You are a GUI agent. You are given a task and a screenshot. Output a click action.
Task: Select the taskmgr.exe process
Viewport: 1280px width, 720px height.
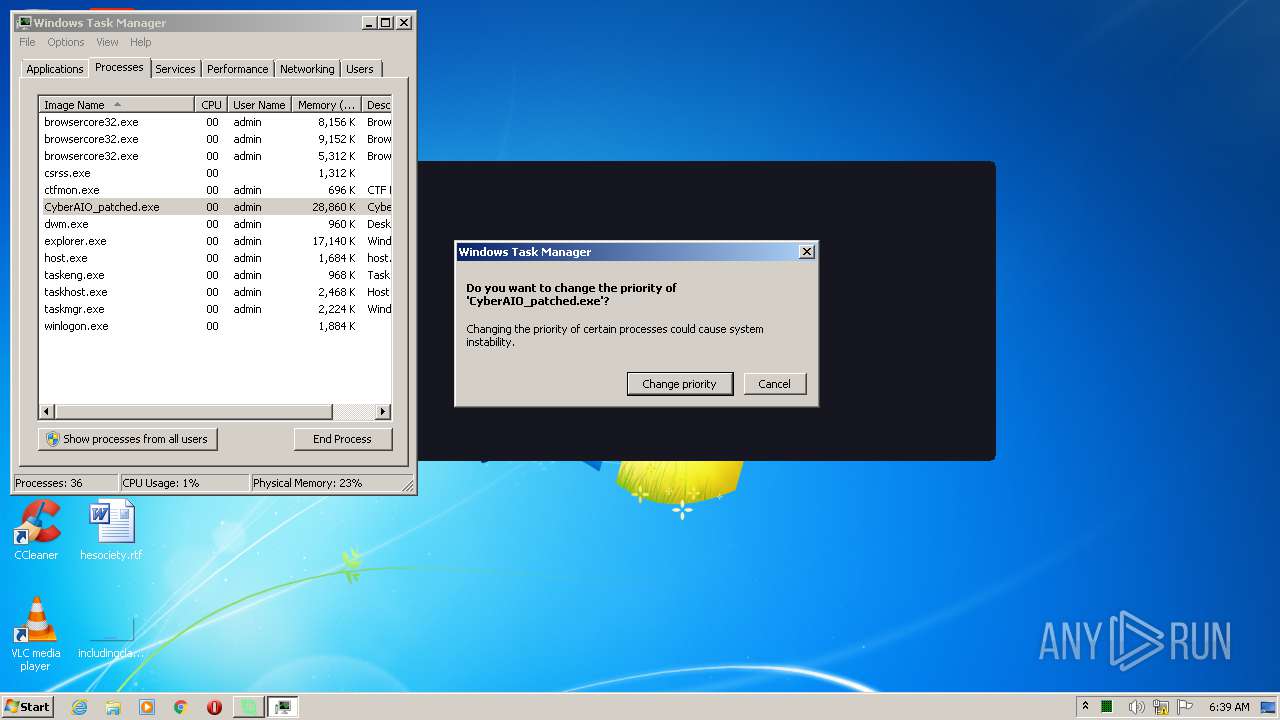[215, 309]
